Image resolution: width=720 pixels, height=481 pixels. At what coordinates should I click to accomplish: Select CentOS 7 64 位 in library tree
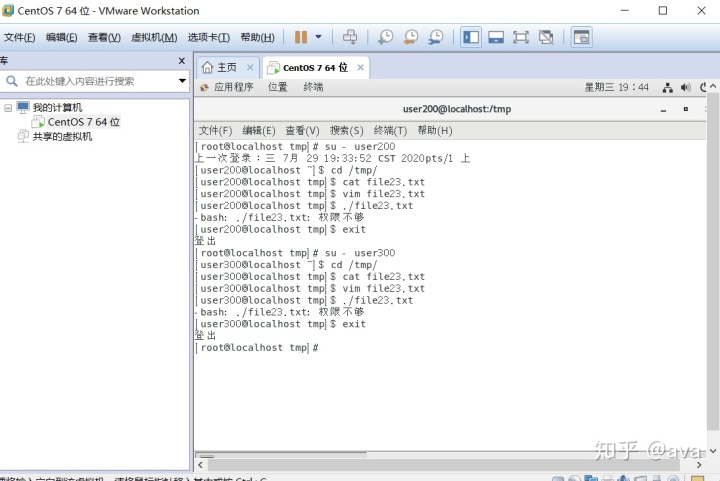(x=84, y=122)
